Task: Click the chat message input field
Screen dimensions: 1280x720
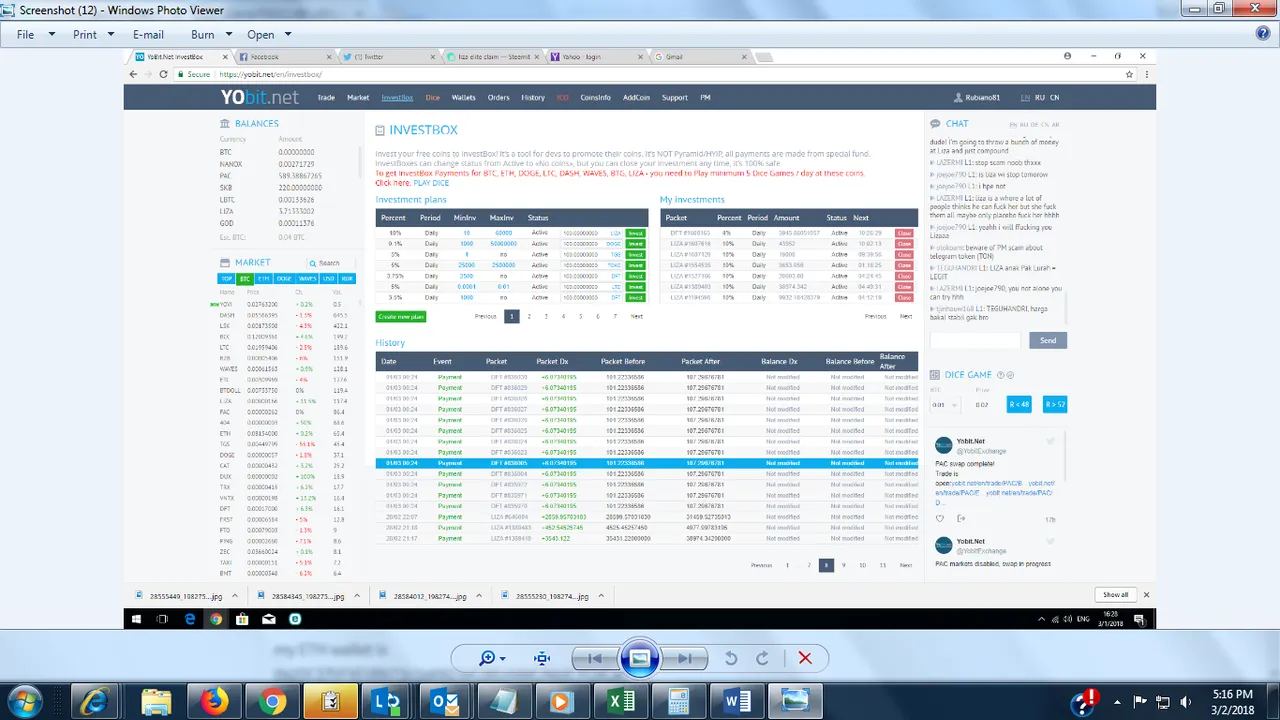Action: [x=975, y=340]
